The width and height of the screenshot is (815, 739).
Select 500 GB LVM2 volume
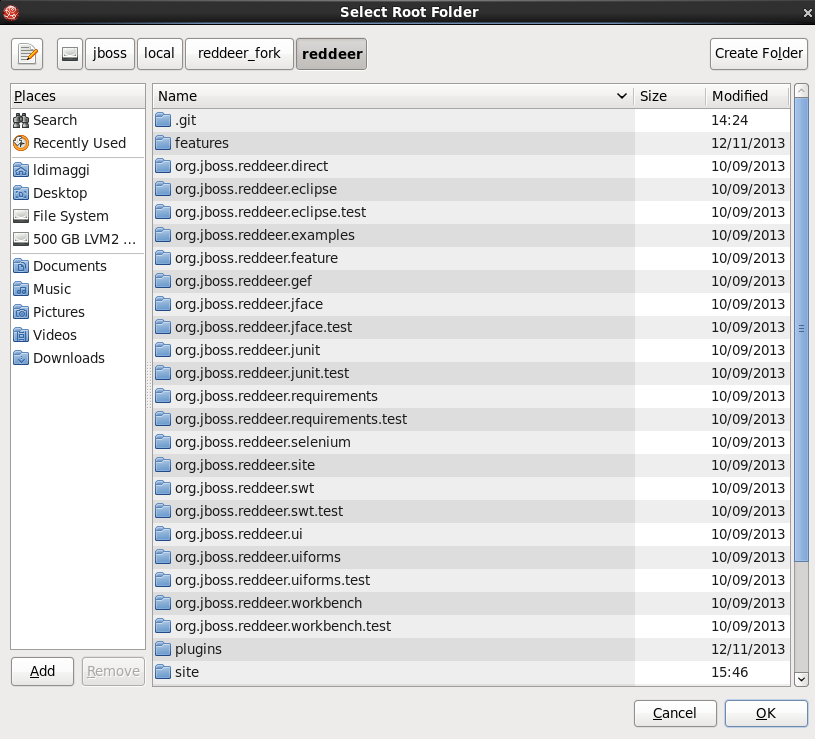coord(78,239)
